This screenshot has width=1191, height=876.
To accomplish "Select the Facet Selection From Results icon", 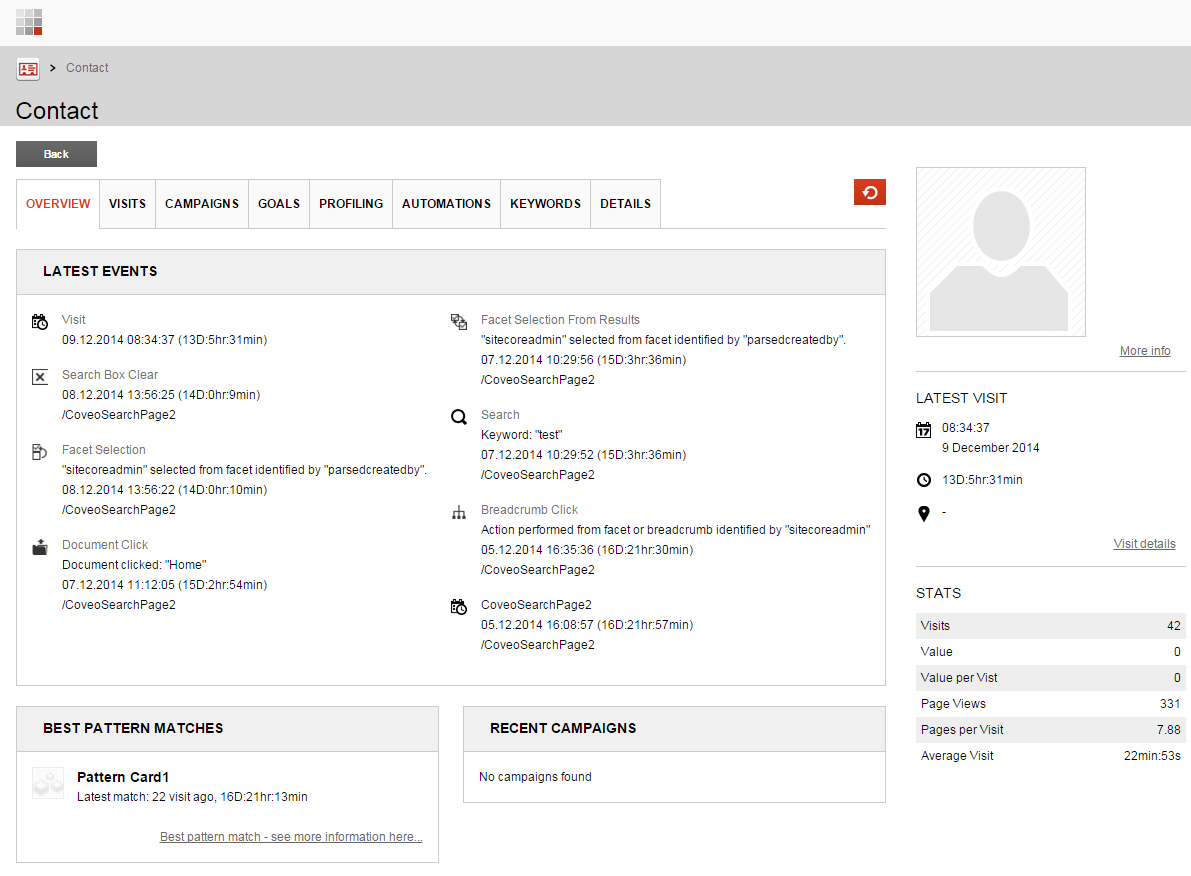I will click(458, 321).
